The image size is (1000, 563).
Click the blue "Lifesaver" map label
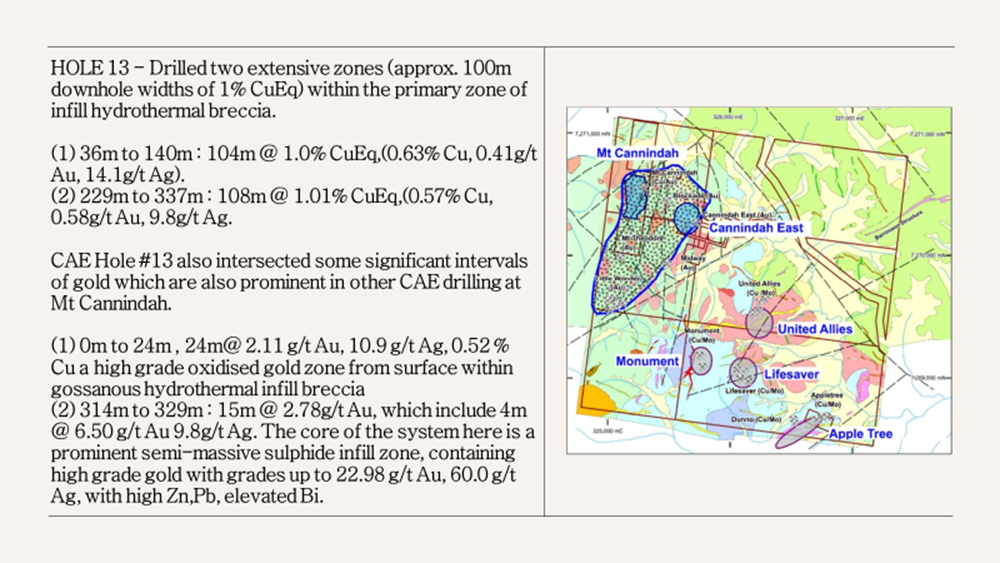tap(791, 374)
